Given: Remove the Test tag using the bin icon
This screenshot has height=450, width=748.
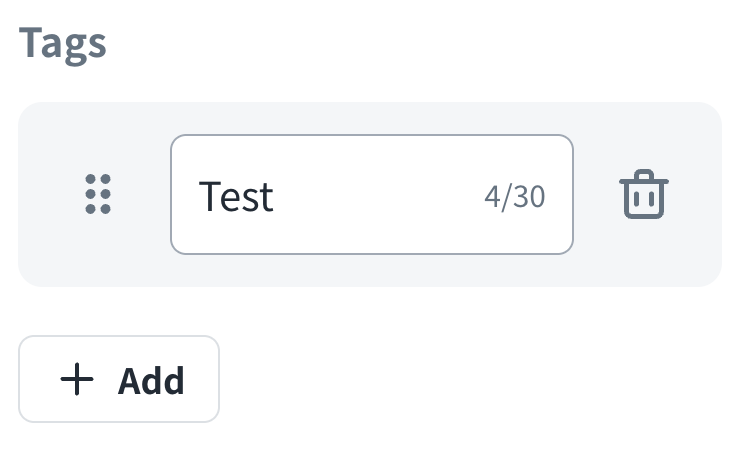Looking at the screenshot, I should pos(644,194).
